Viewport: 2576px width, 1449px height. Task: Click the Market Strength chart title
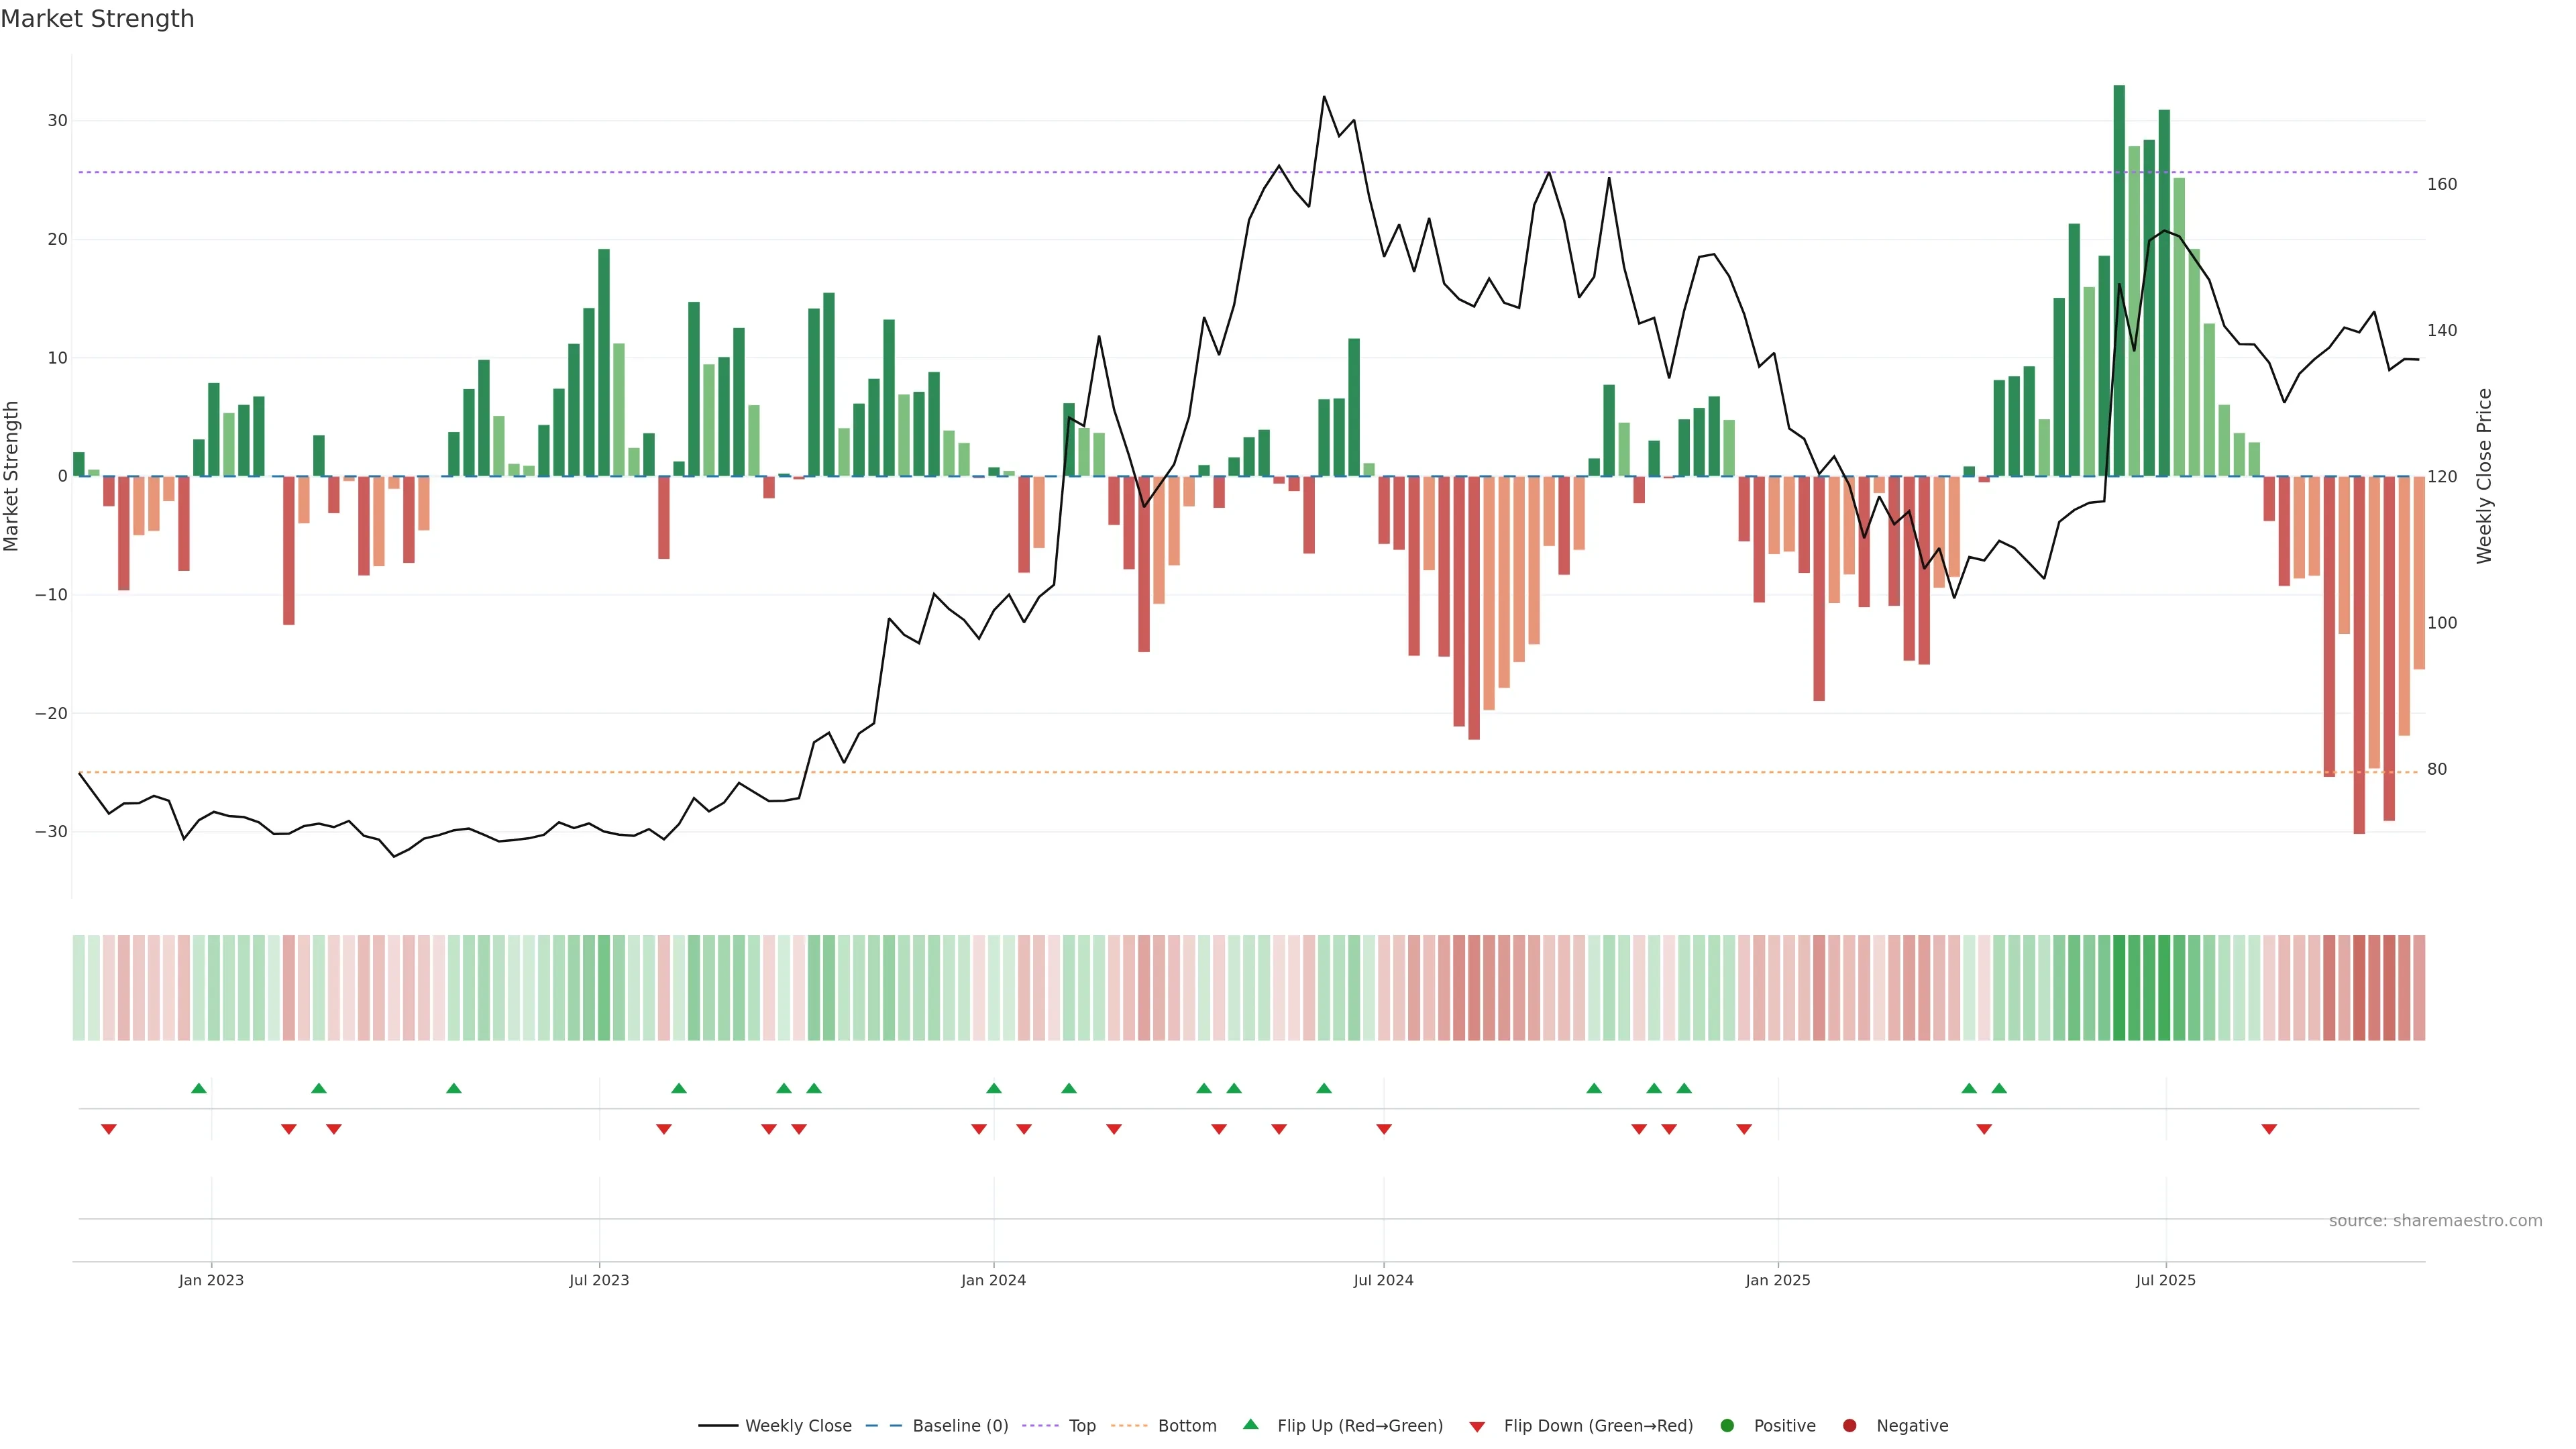[97, 19]
